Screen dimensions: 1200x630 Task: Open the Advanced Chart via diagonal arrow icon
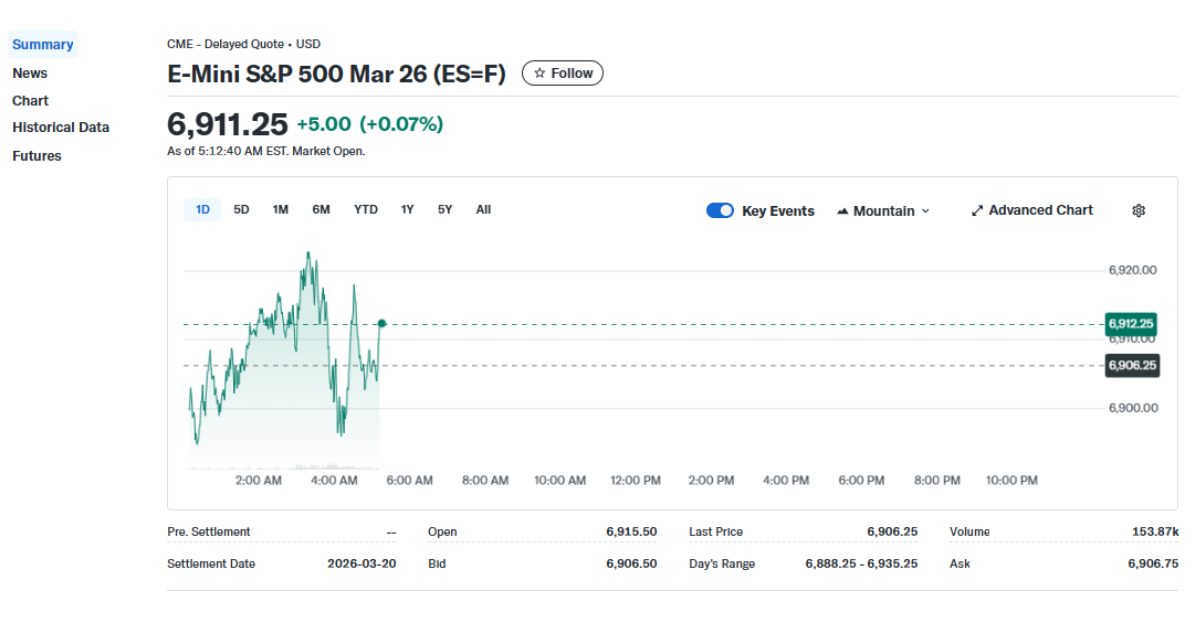977,210
